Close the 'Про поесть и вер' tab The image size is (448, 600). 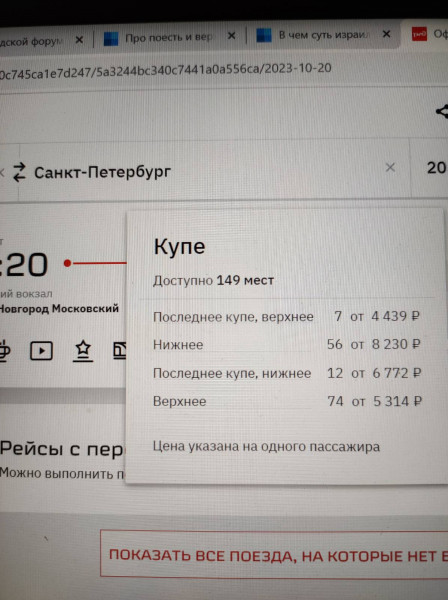[x=231, y=36]
